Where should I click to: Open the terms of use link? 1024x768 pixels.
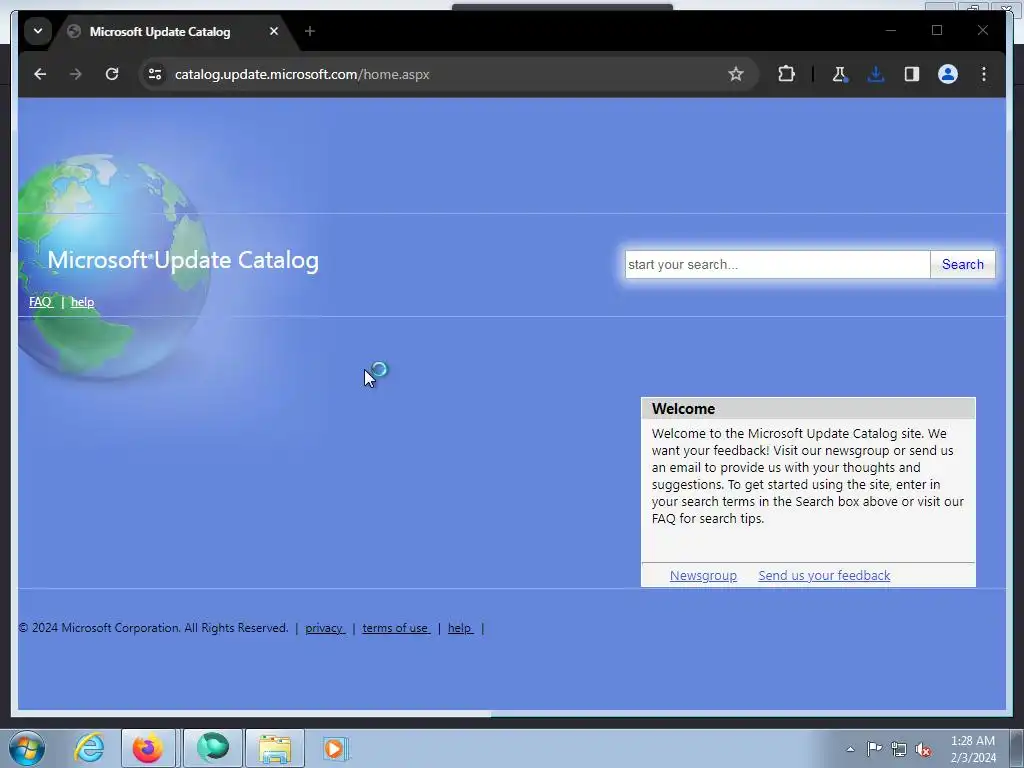[396, 628]
